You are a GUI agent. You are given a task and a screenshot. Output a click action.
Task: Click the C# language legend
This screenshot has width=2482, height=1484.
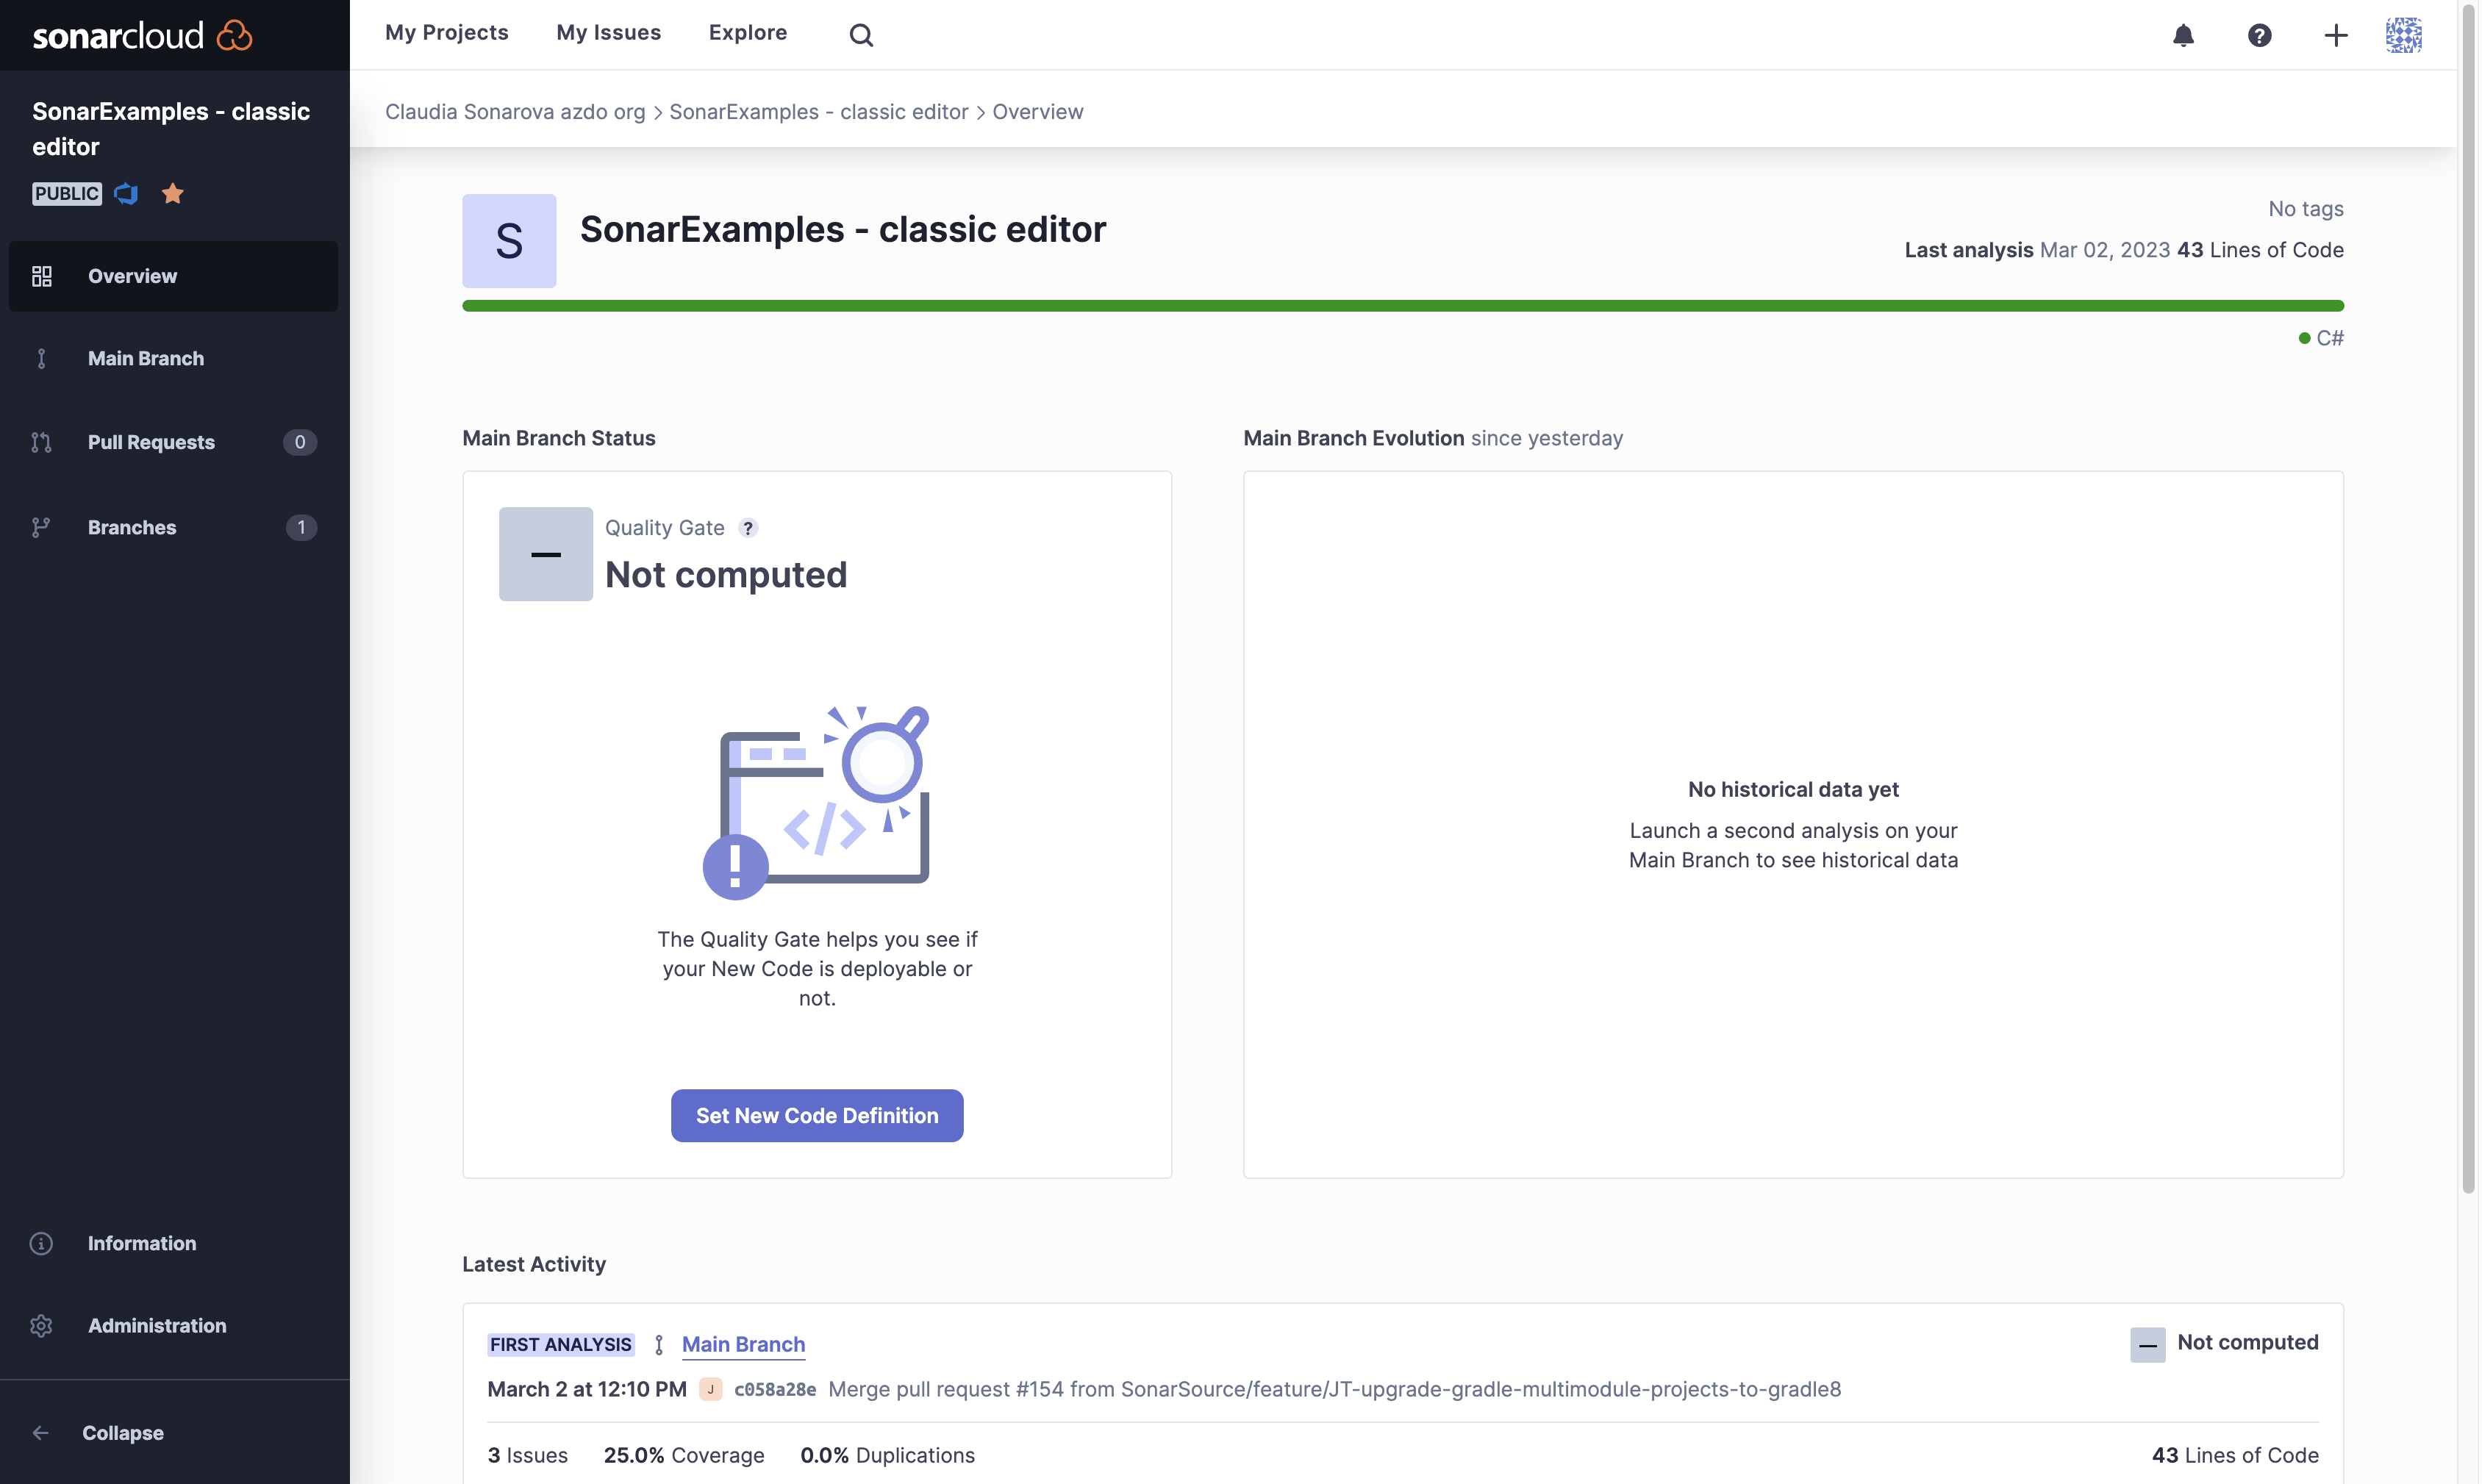2321,338
